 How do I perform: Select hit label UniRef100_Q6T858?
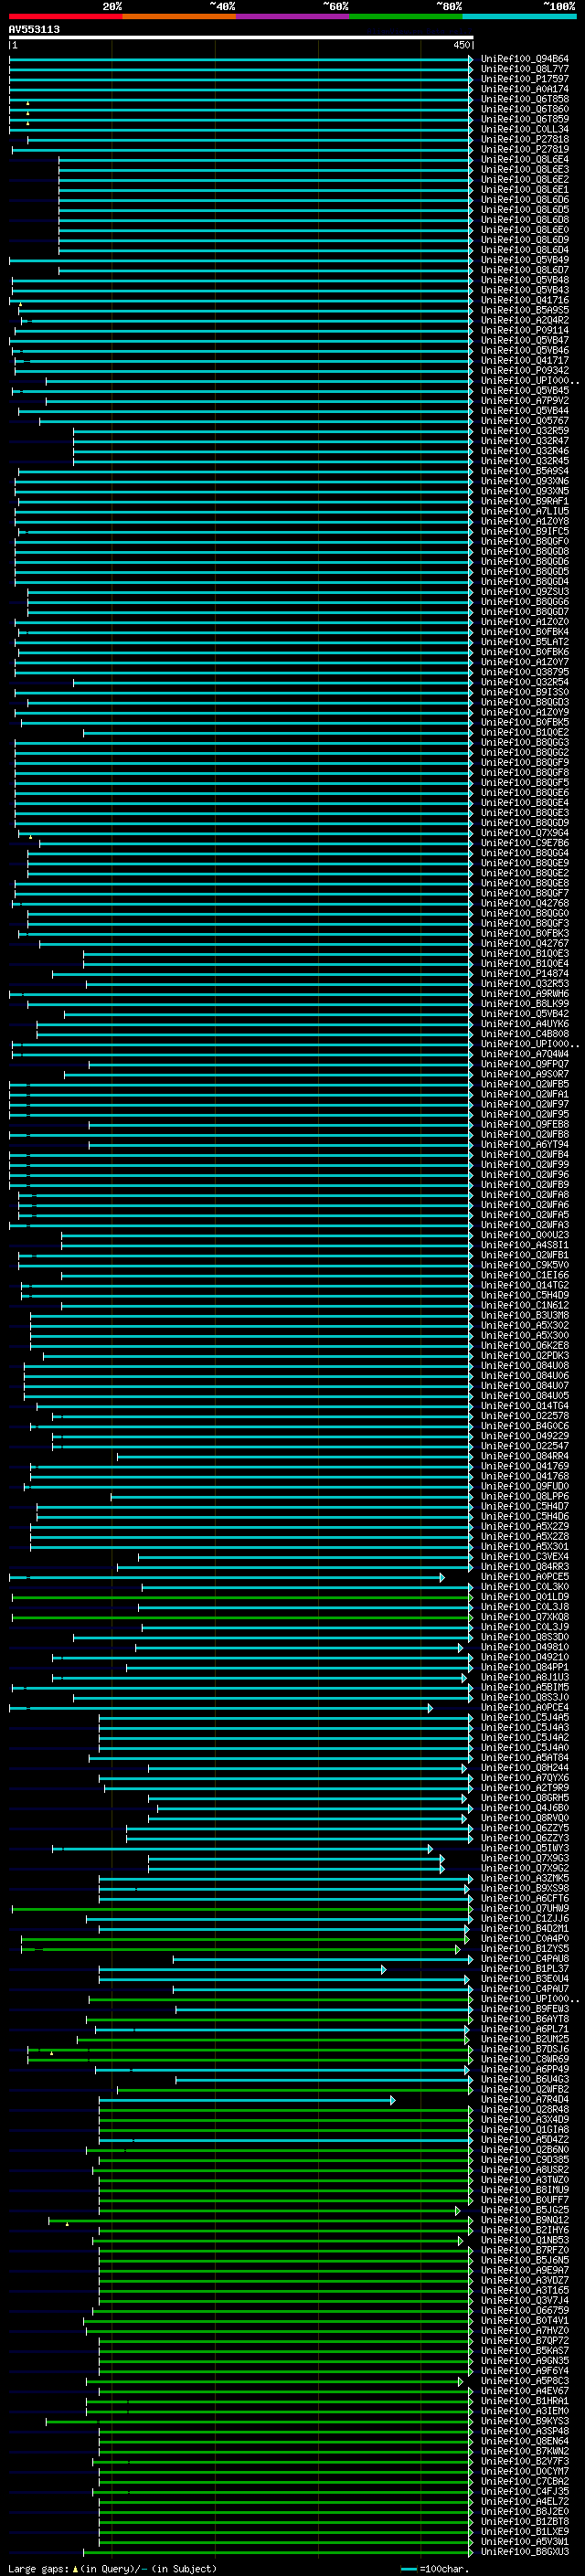point(524,99)
